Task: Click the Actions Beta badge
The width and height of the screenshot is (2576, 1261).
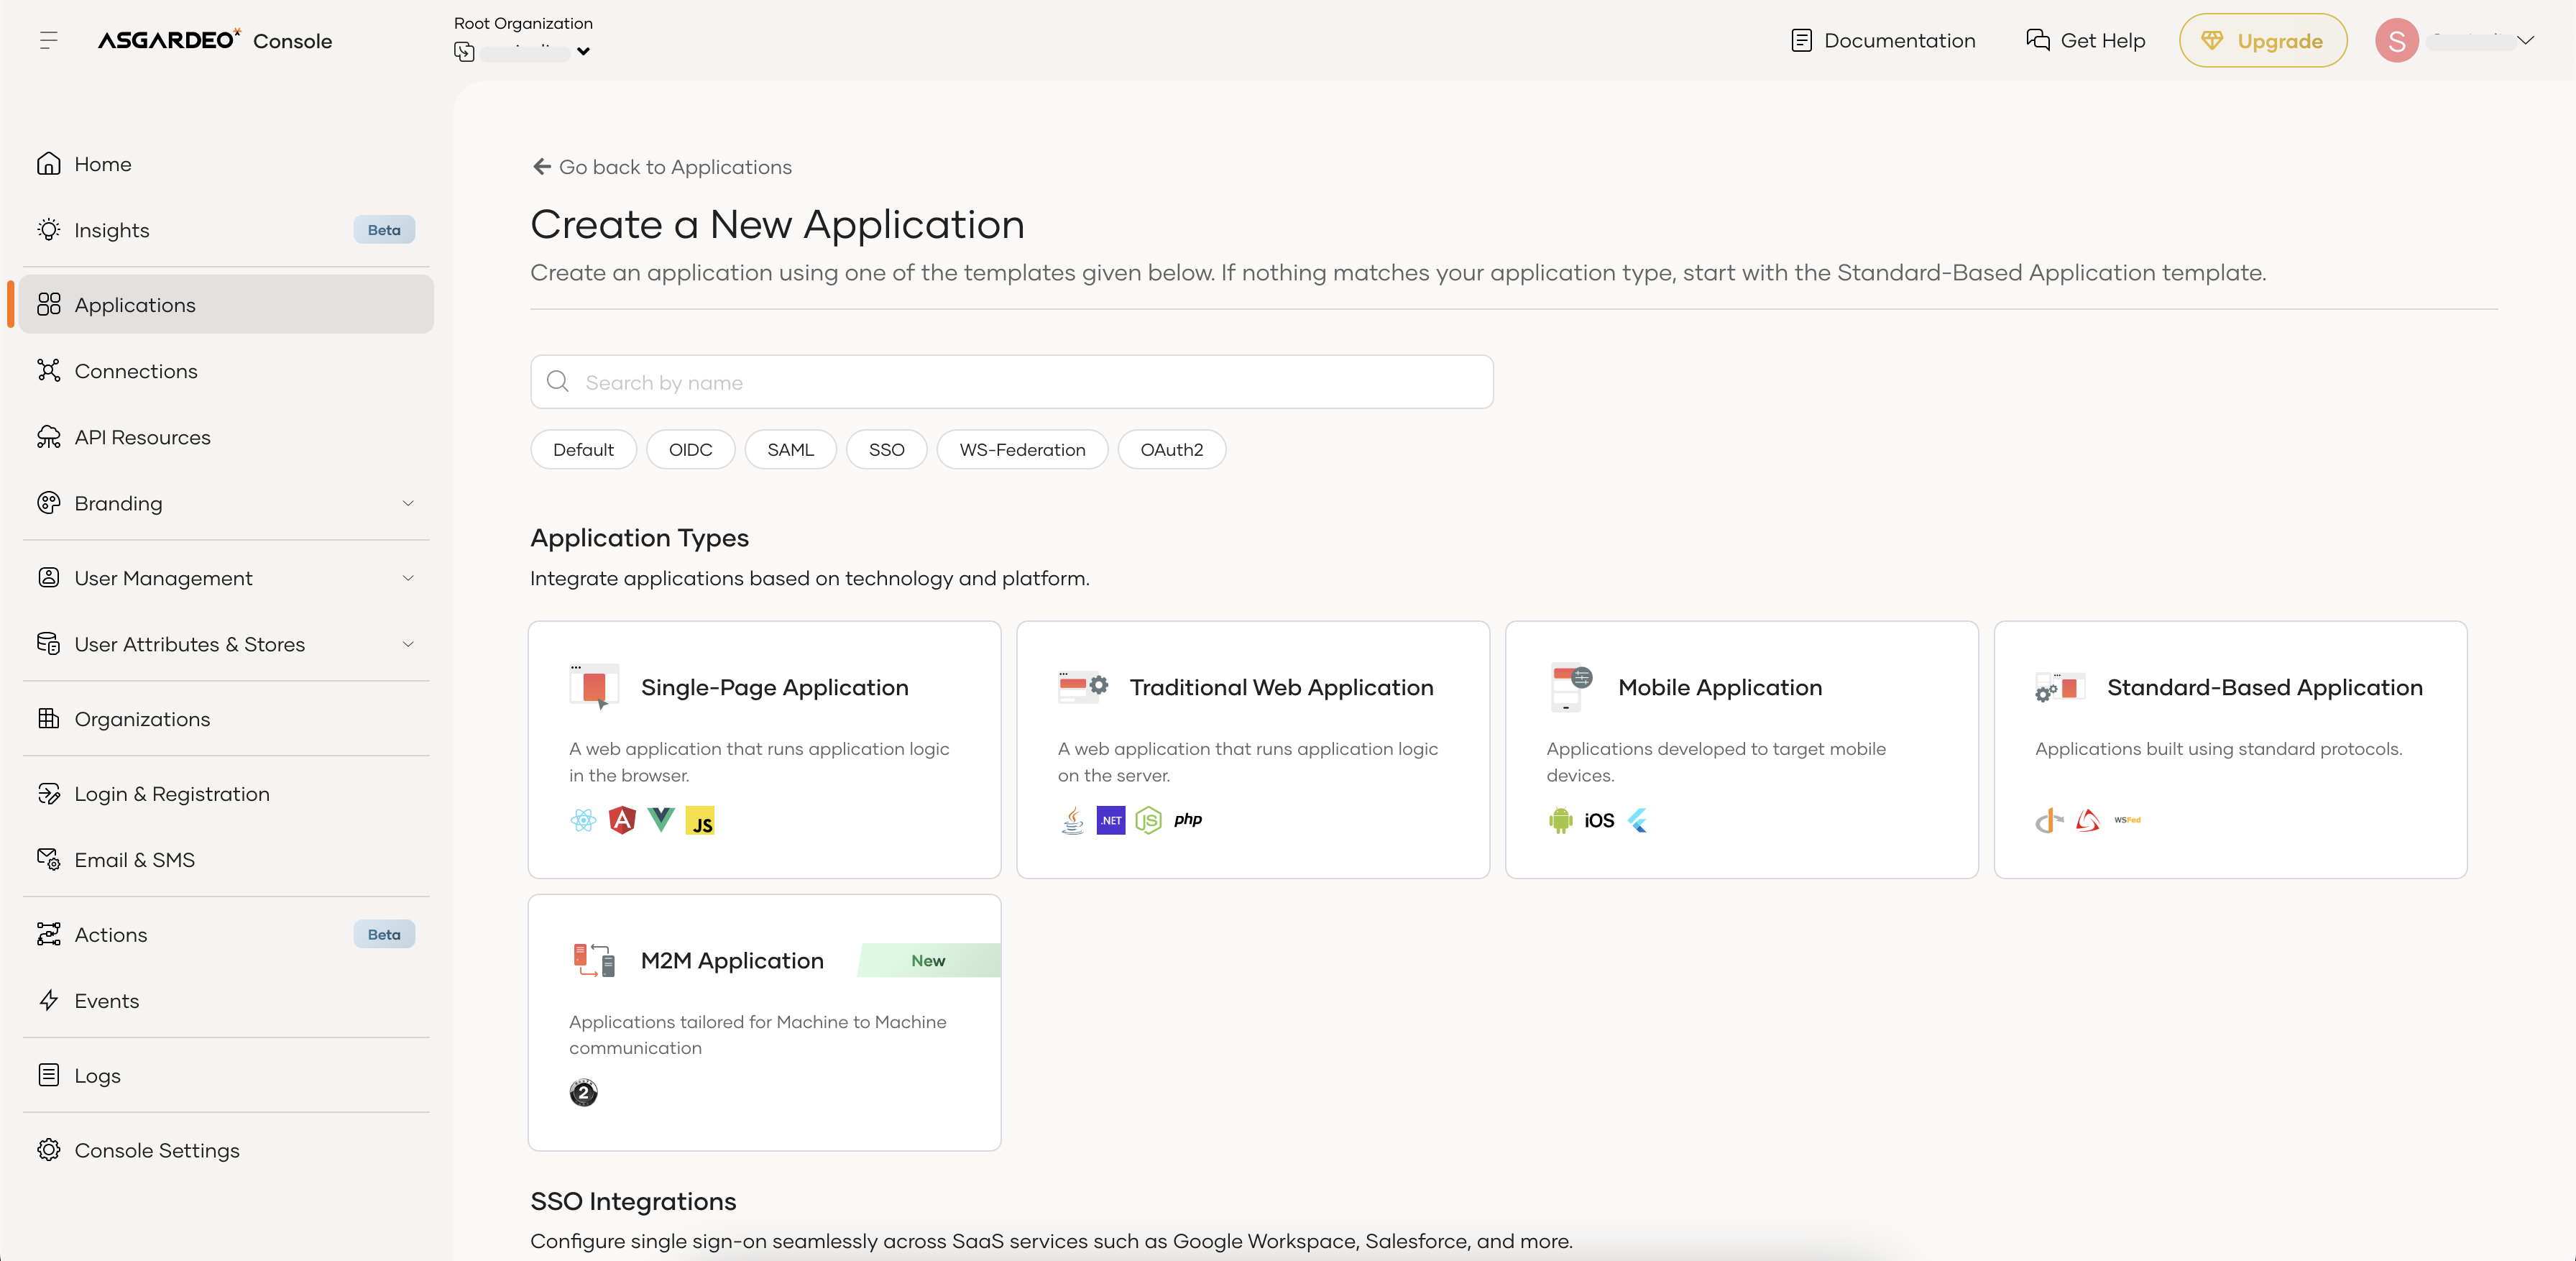Action: (384, 935)
